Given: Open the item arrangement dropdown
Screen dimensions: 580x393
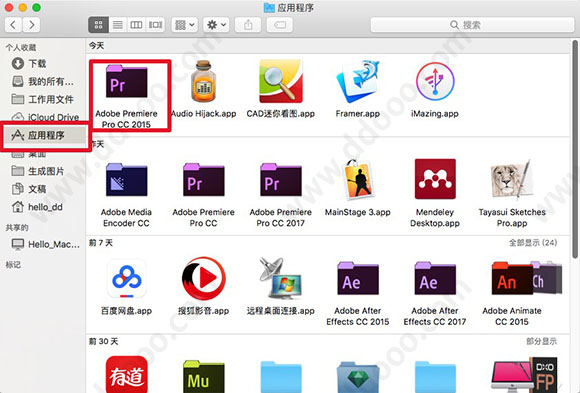Looking at the screenshot, I should pyautogui.click(x=184, y=25).
